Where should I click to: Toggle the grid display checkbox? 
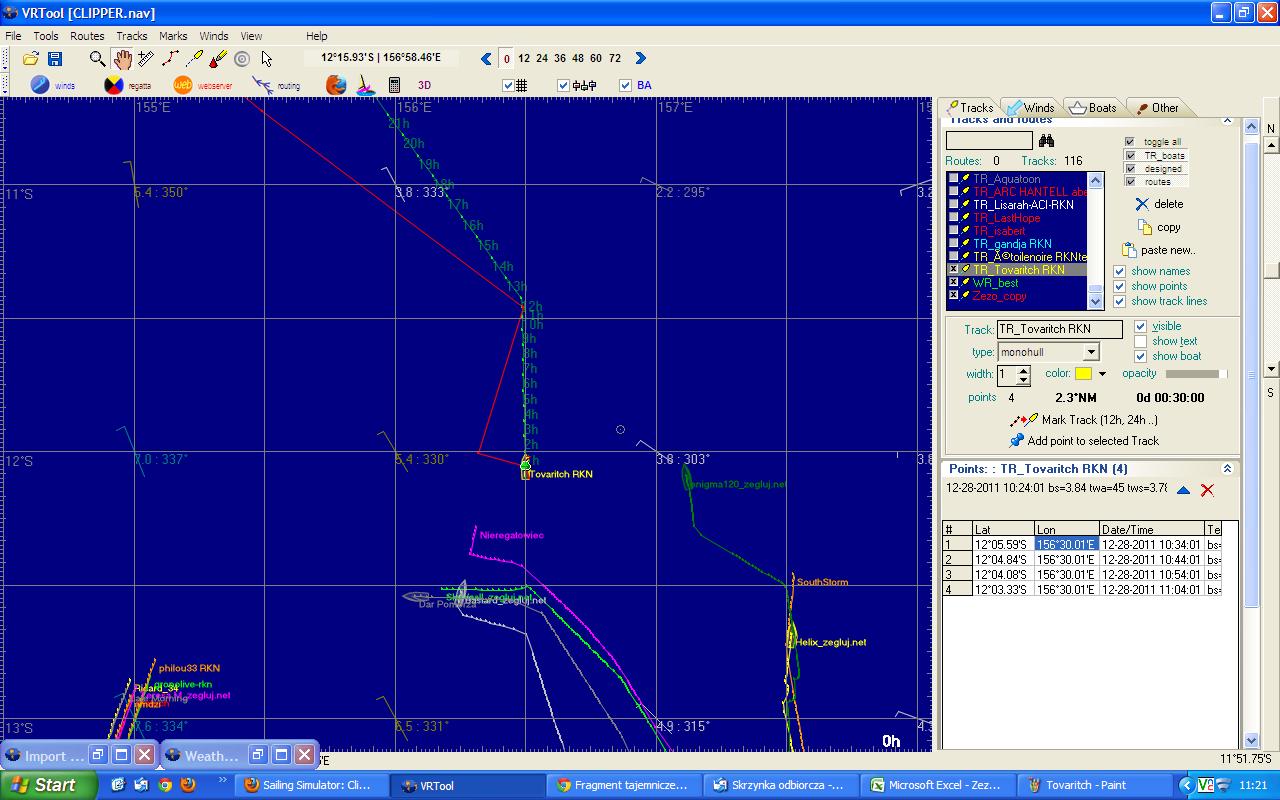pos(508,85)
